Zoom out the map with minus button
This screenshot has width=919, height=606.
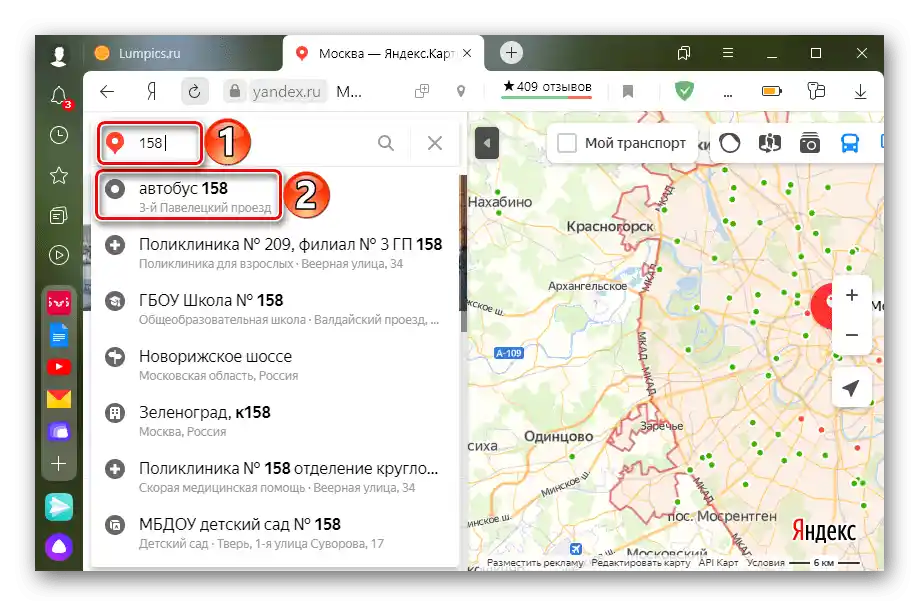(x=852, y=335)
